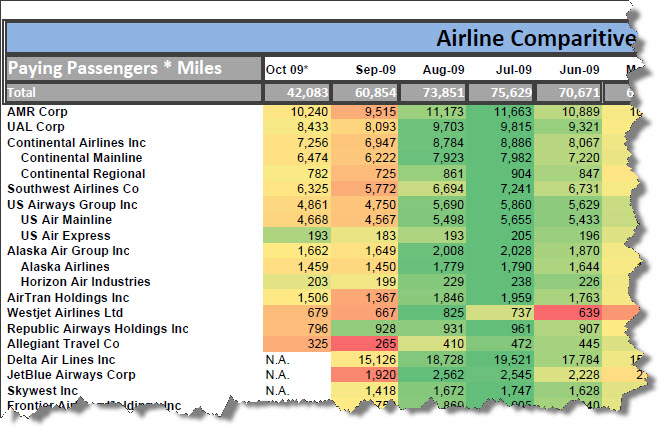Click AMR Corp Jul-09 value 11,663

[500, 112]
